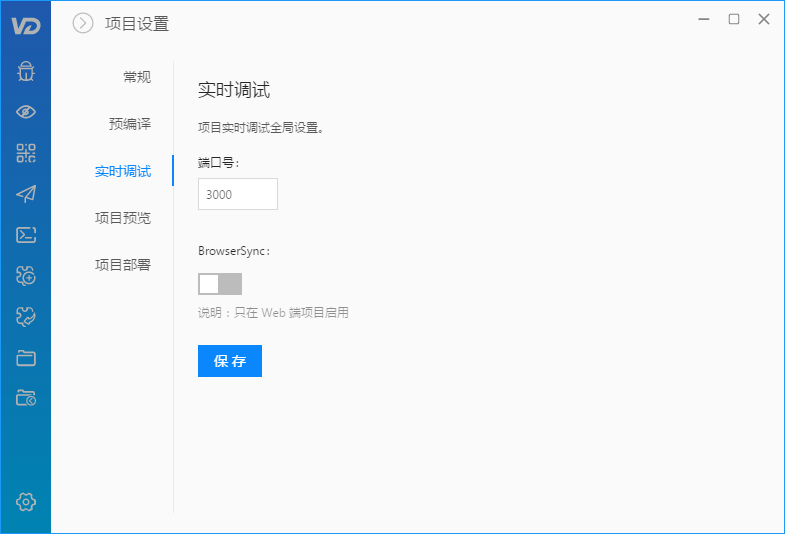Click the 说明：只在 Web 端项目启用 note
Screen dimensions: 785x534
pyautogui.click(x=273, y=313)
